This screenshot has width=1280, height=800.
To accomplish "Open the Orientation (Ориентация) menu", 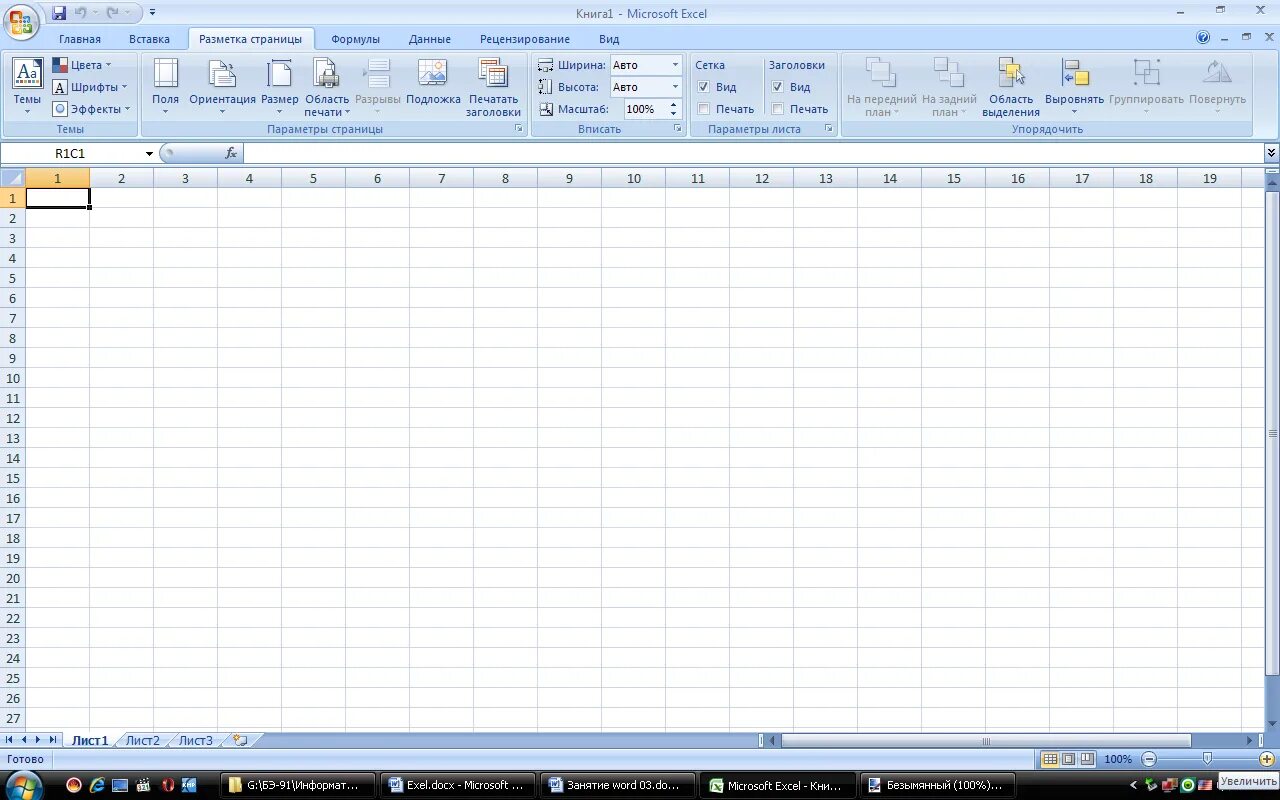I will click(x=222, y=87).
